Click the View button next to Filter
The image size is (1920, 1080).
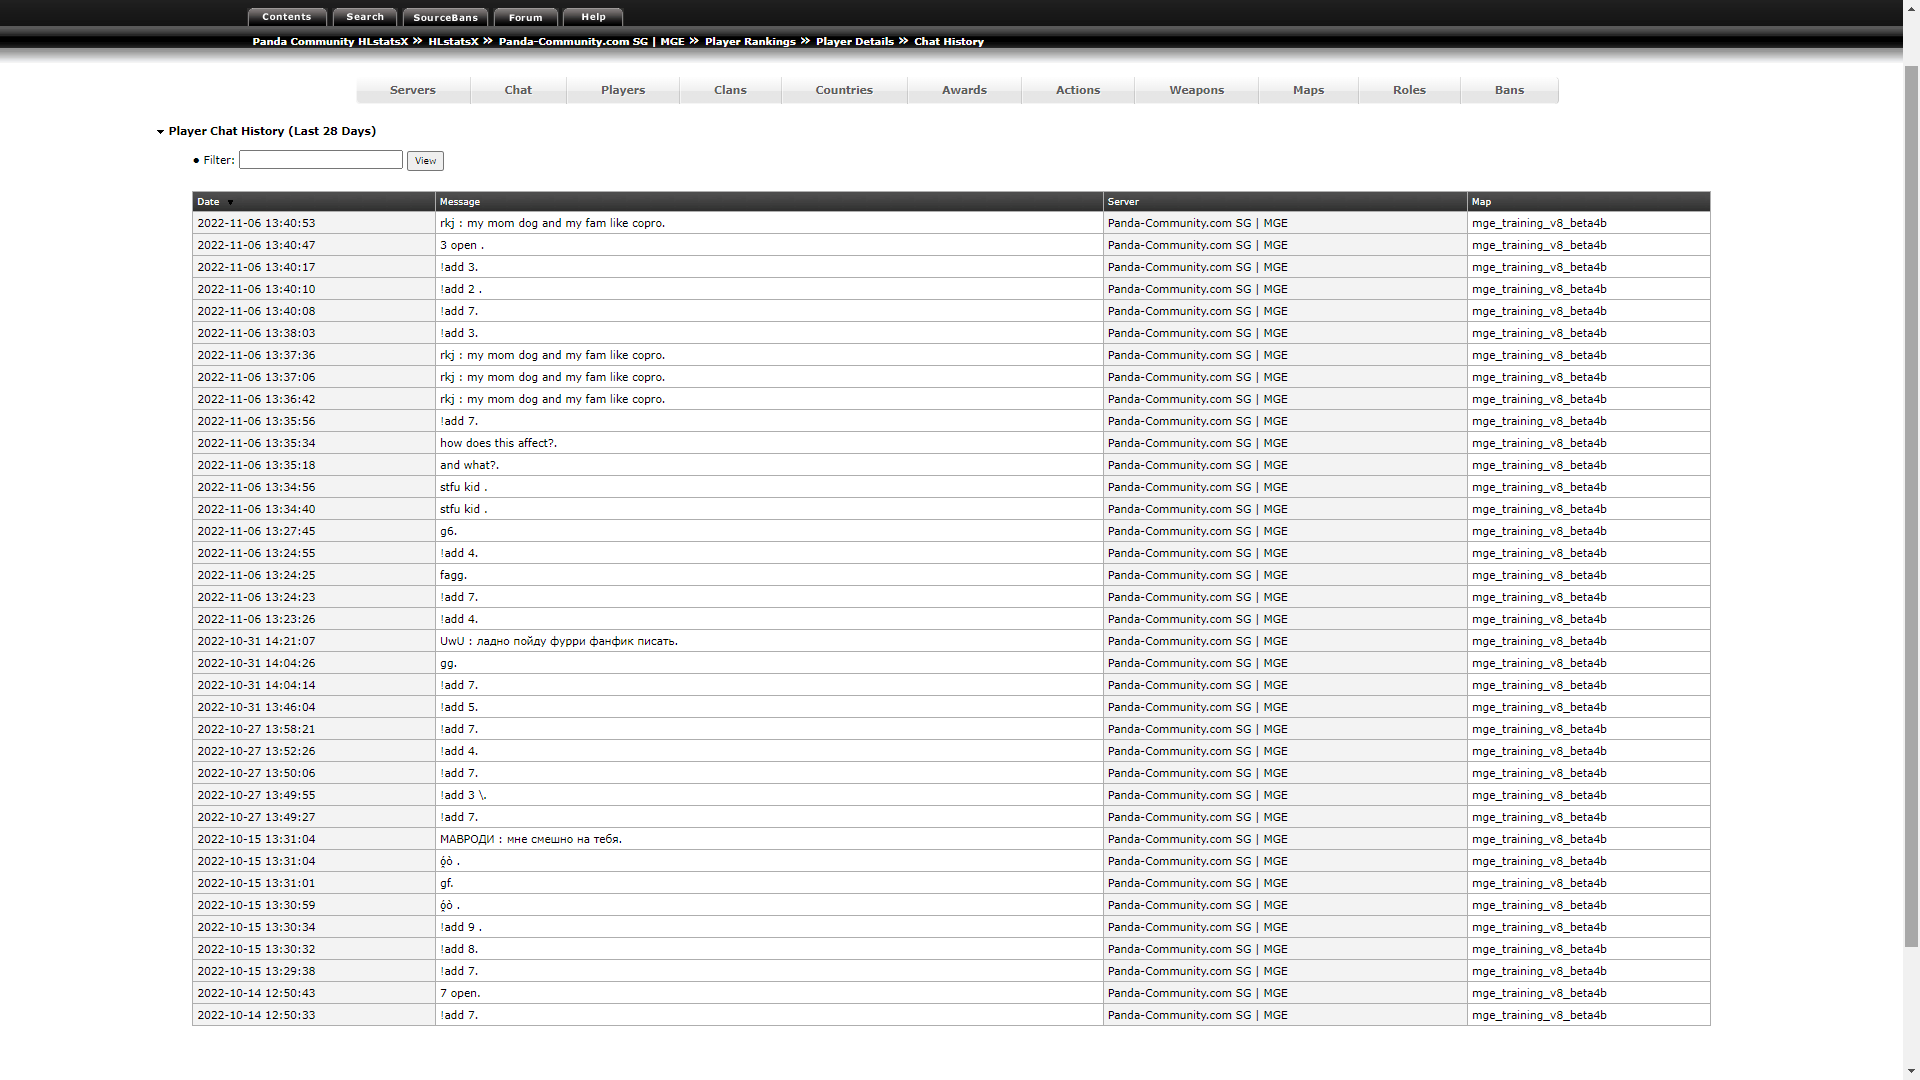(424, 160)
